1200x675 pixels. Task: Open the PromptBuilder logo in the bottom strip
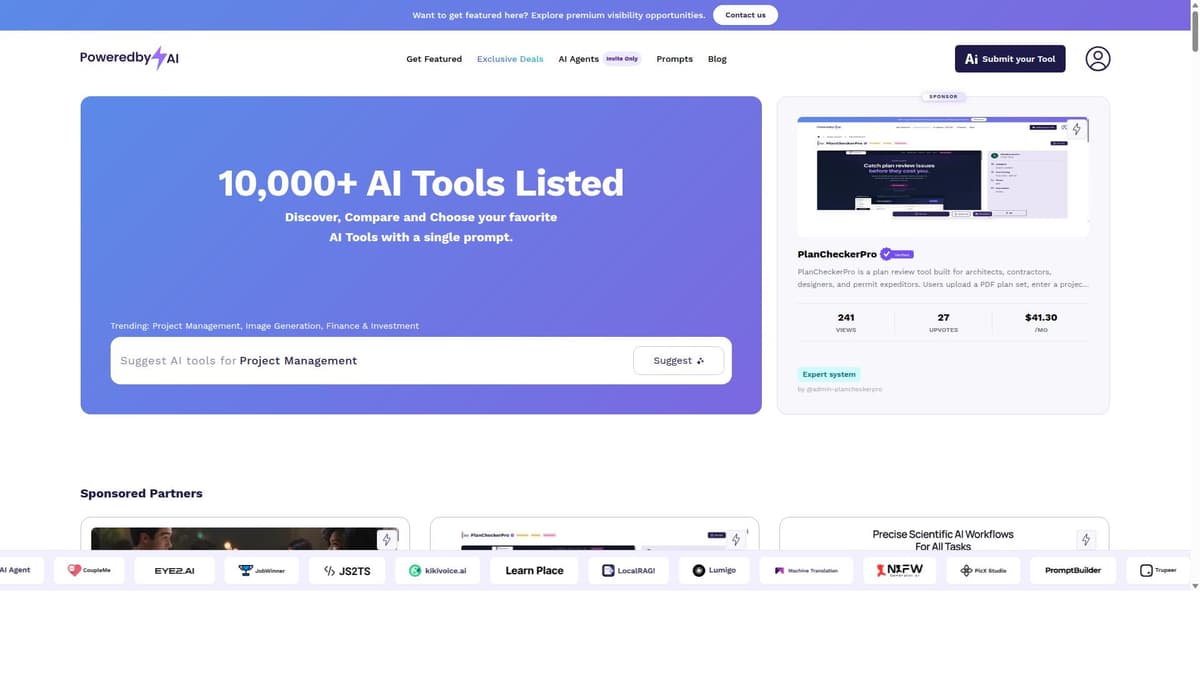click(x=1073, y=570)
